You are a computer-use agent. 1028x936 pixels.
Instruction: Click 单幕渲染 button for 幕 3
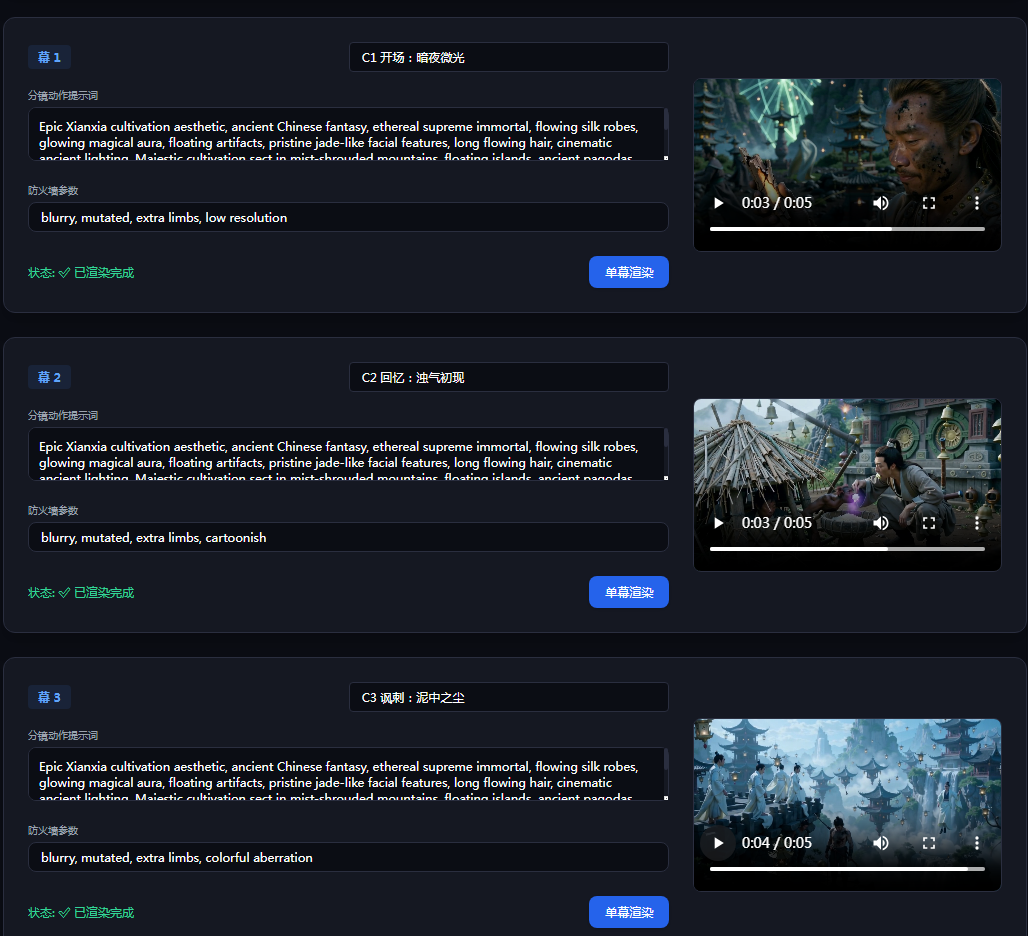coord(629,912)
